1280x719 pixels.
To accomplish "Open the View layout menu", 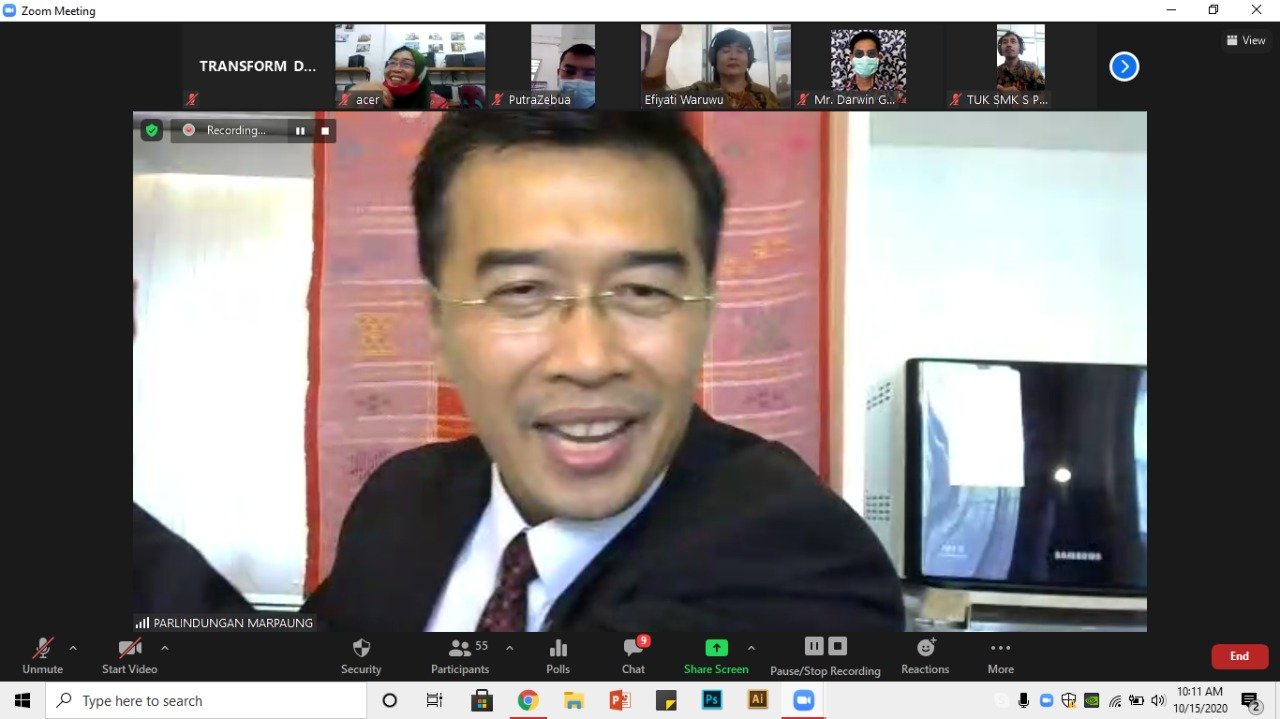I will coord(1246,41).
